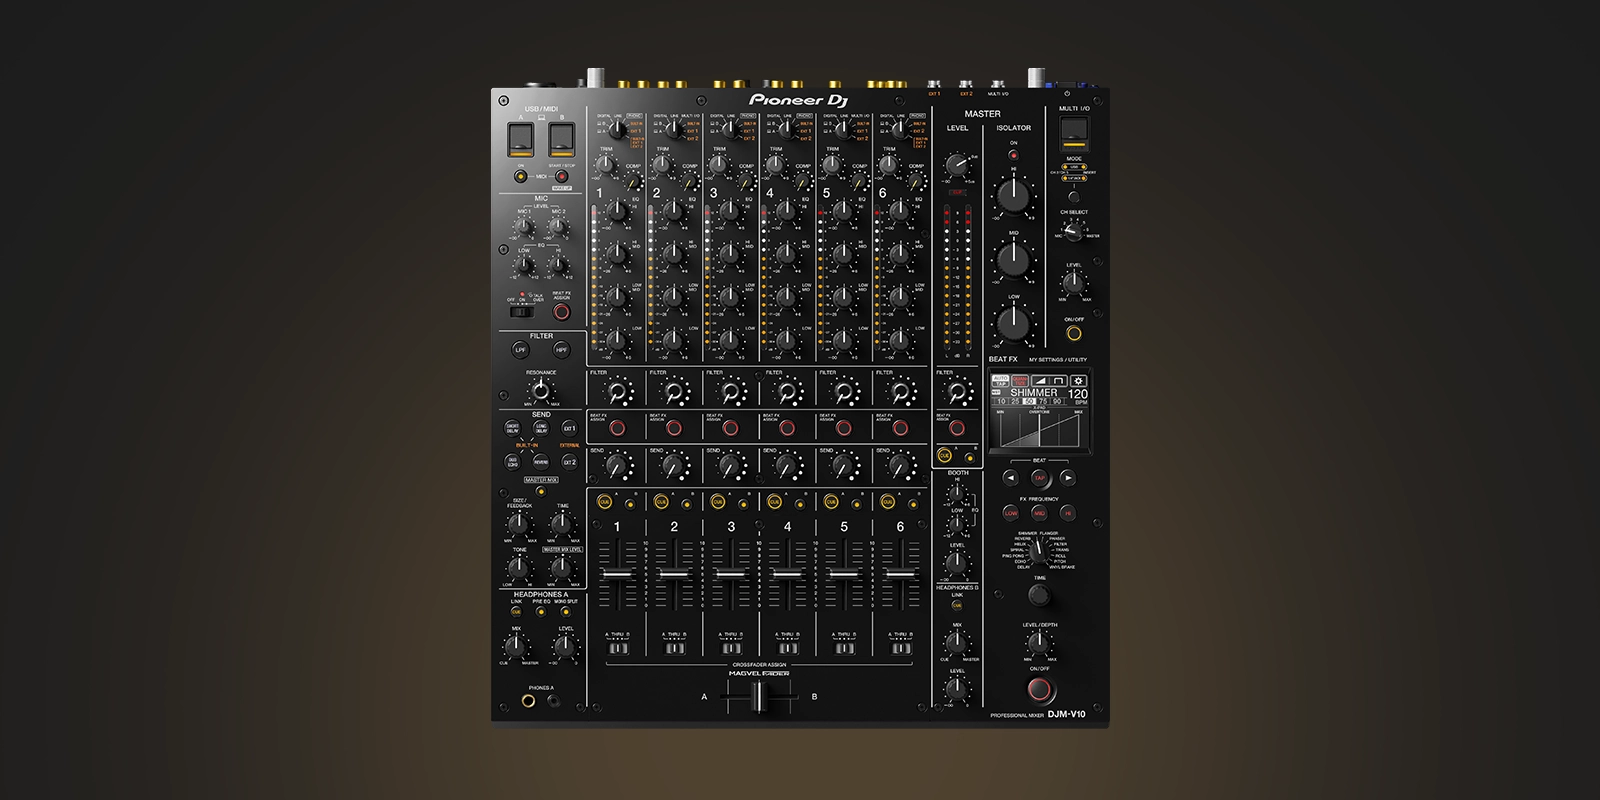The image size is (1600, 800).
Task: Click the channel 1 input selector knob
Action: (x=617, y=129)
